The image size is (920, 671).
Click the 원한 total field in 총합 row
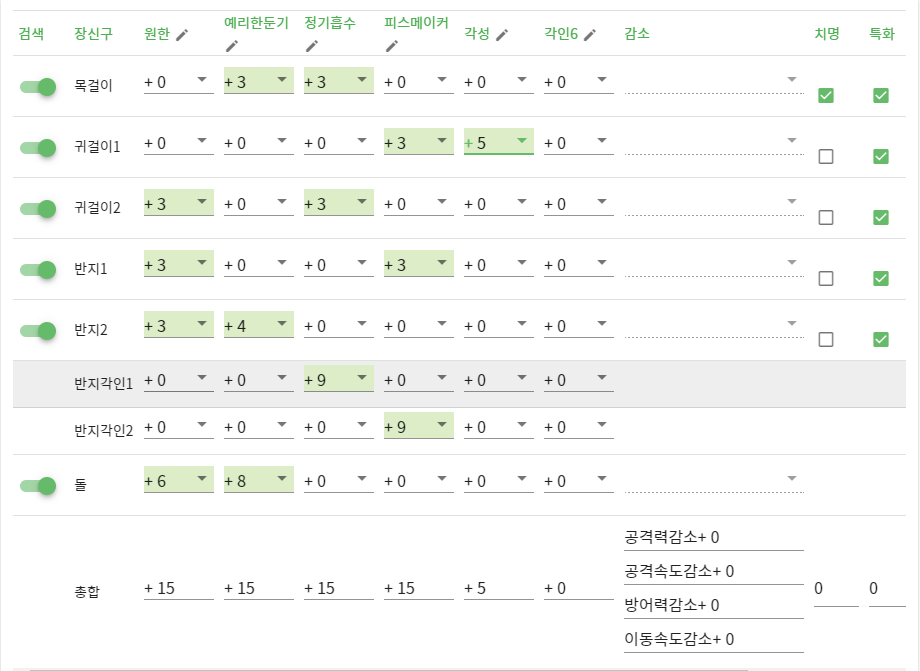pyautogui.click(x=178, y=588)
